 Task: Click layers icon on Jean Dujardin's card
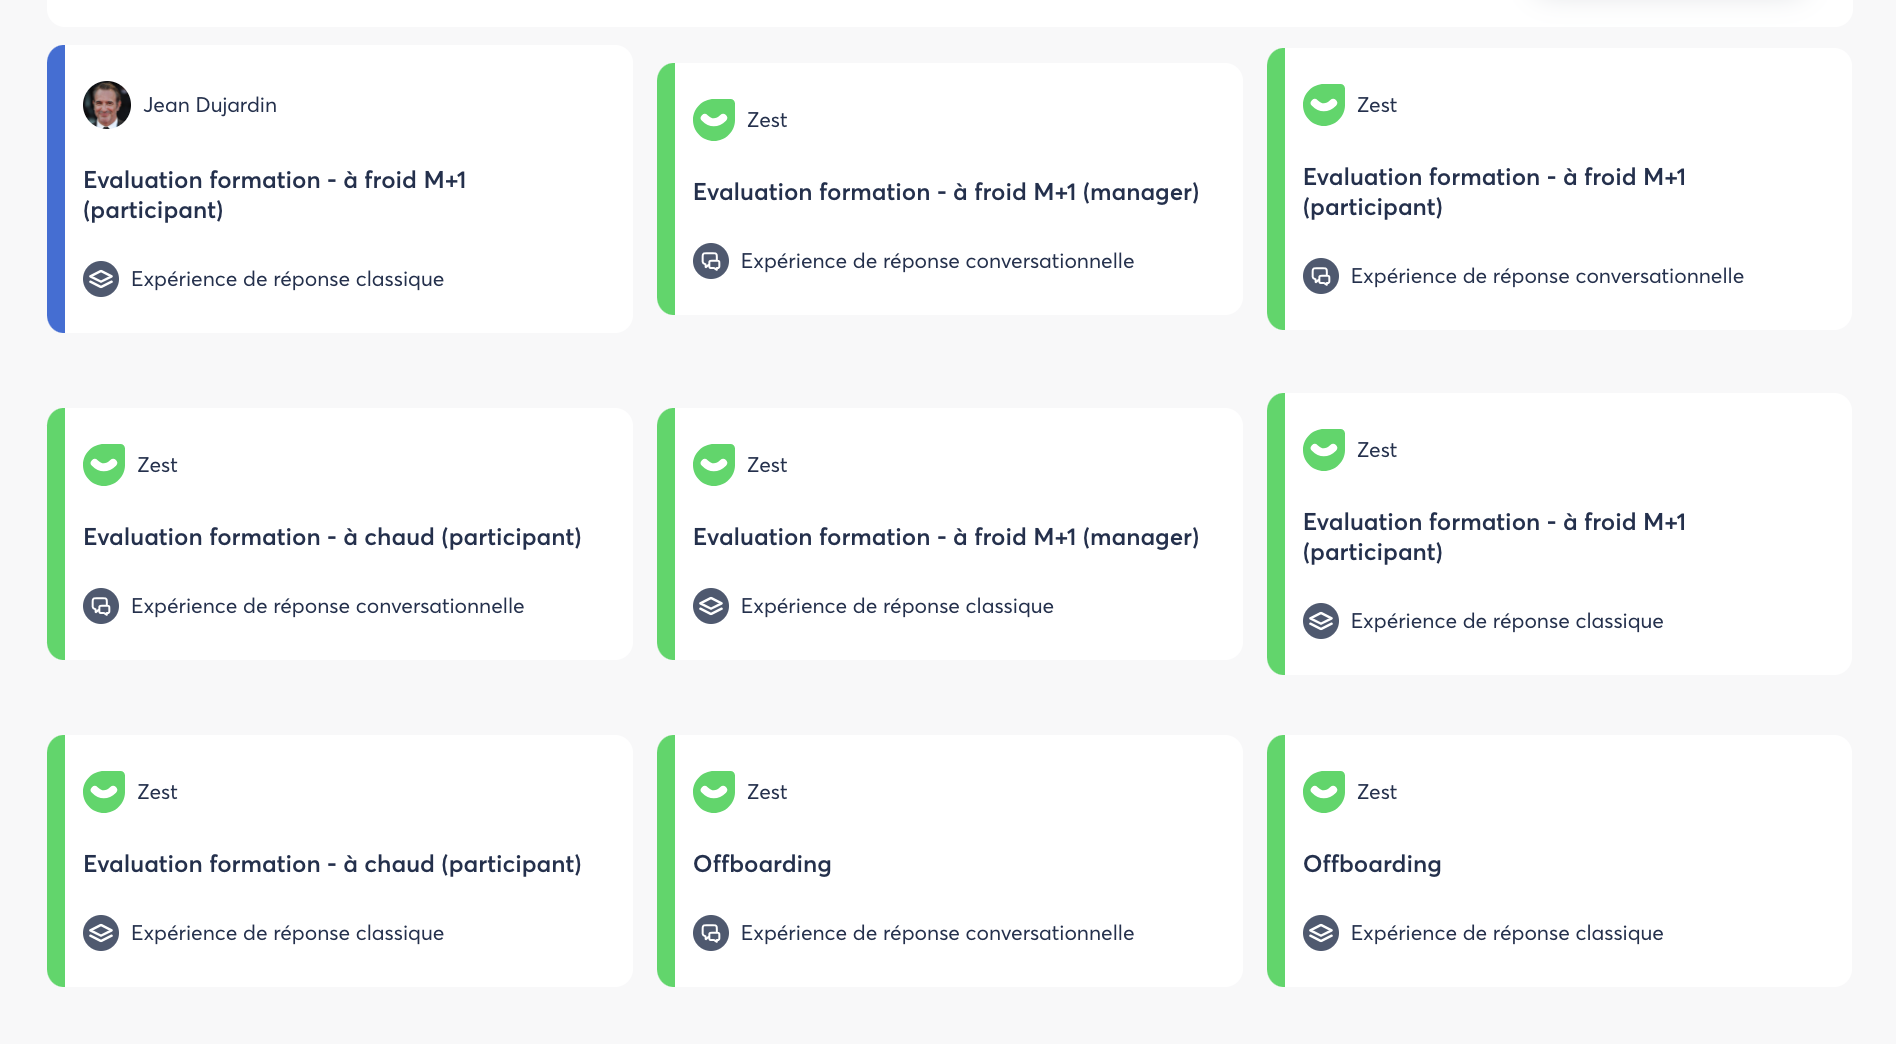point(101,279)
